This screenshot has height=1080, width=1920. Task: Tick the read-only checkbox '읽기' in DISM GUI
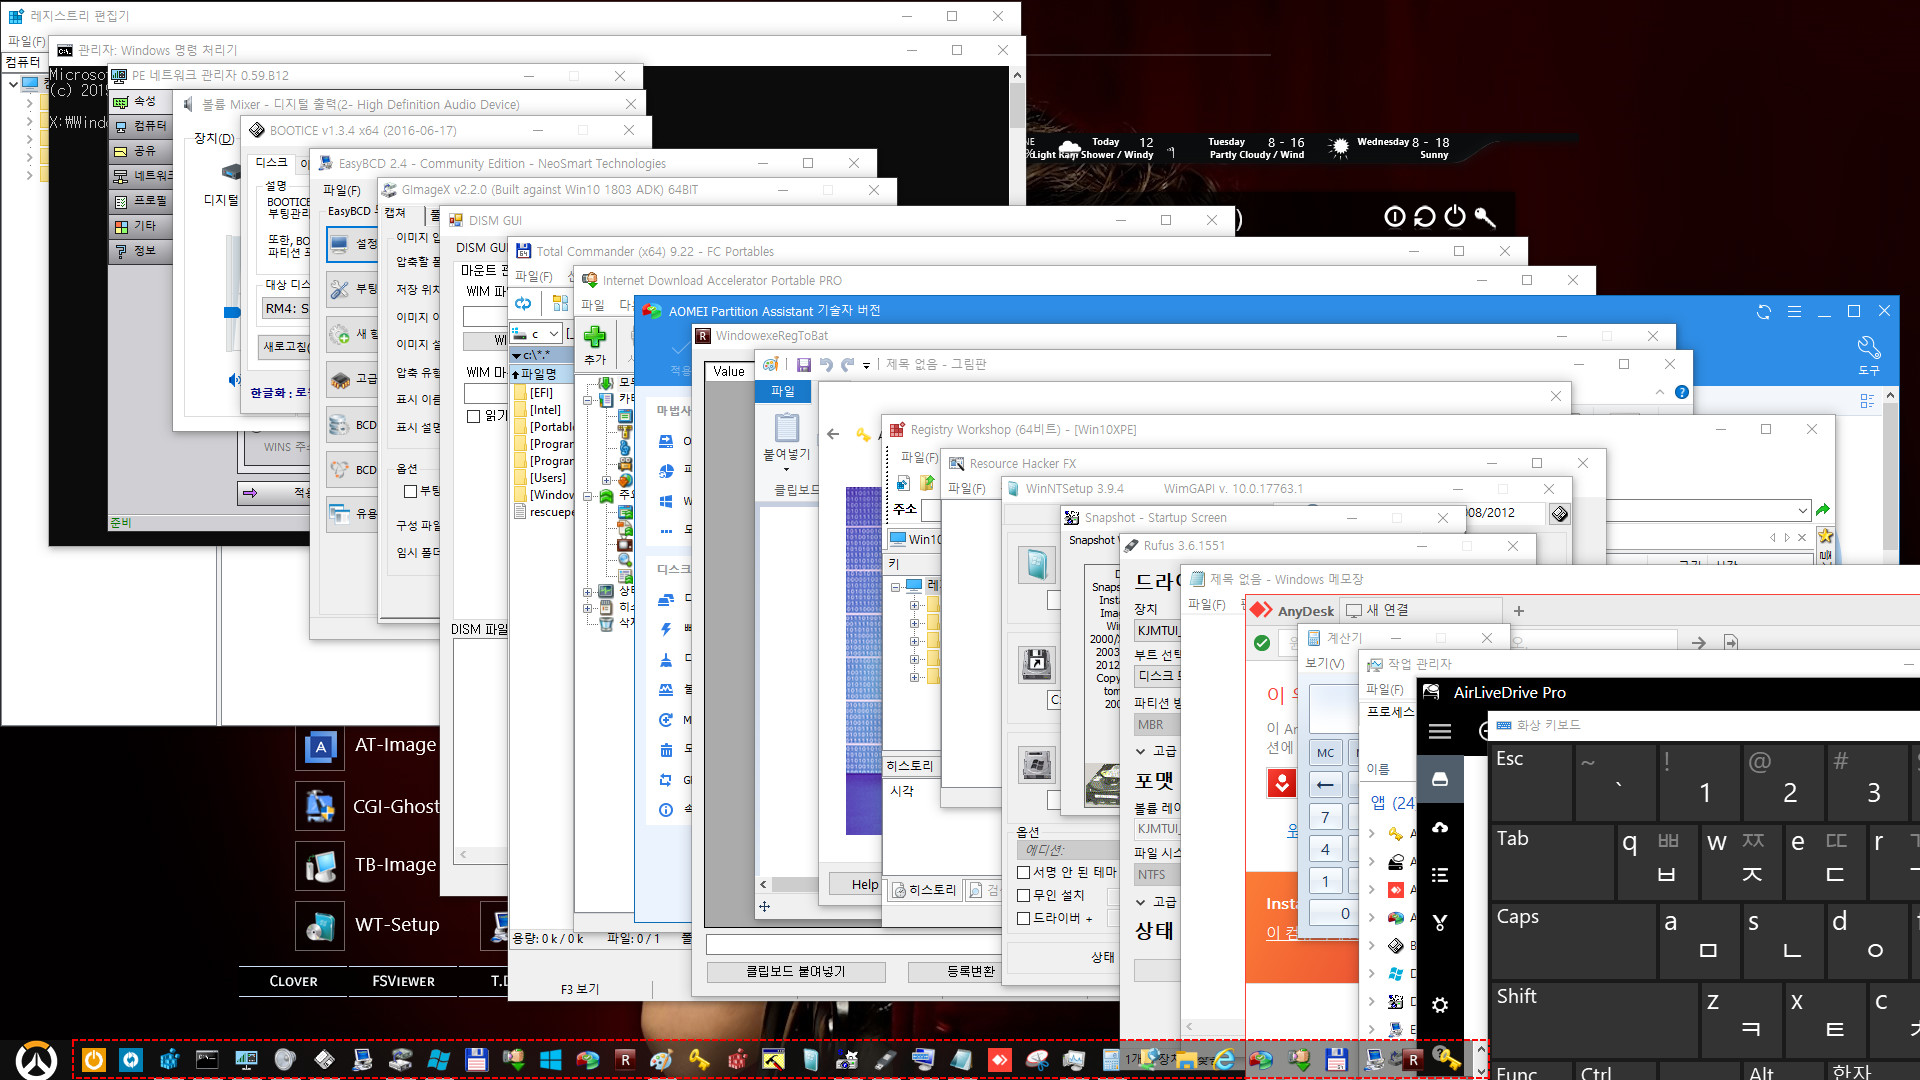point(474,416)
